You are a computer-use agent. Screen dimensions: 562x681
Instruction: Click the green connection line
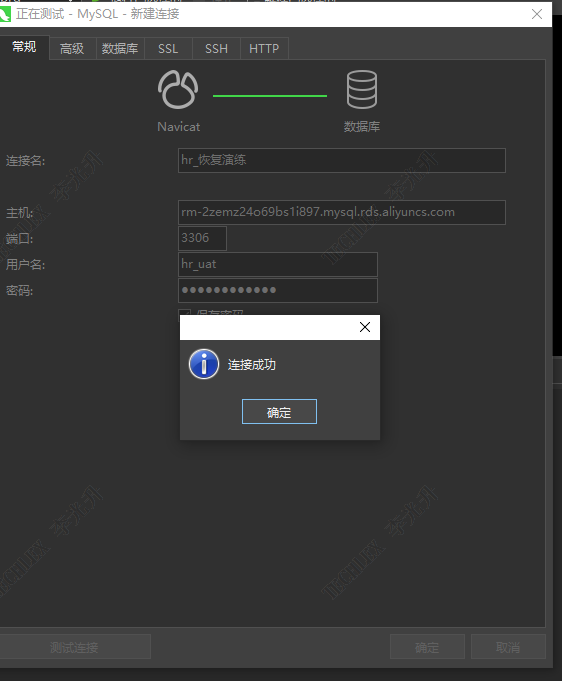coord(270,96)
